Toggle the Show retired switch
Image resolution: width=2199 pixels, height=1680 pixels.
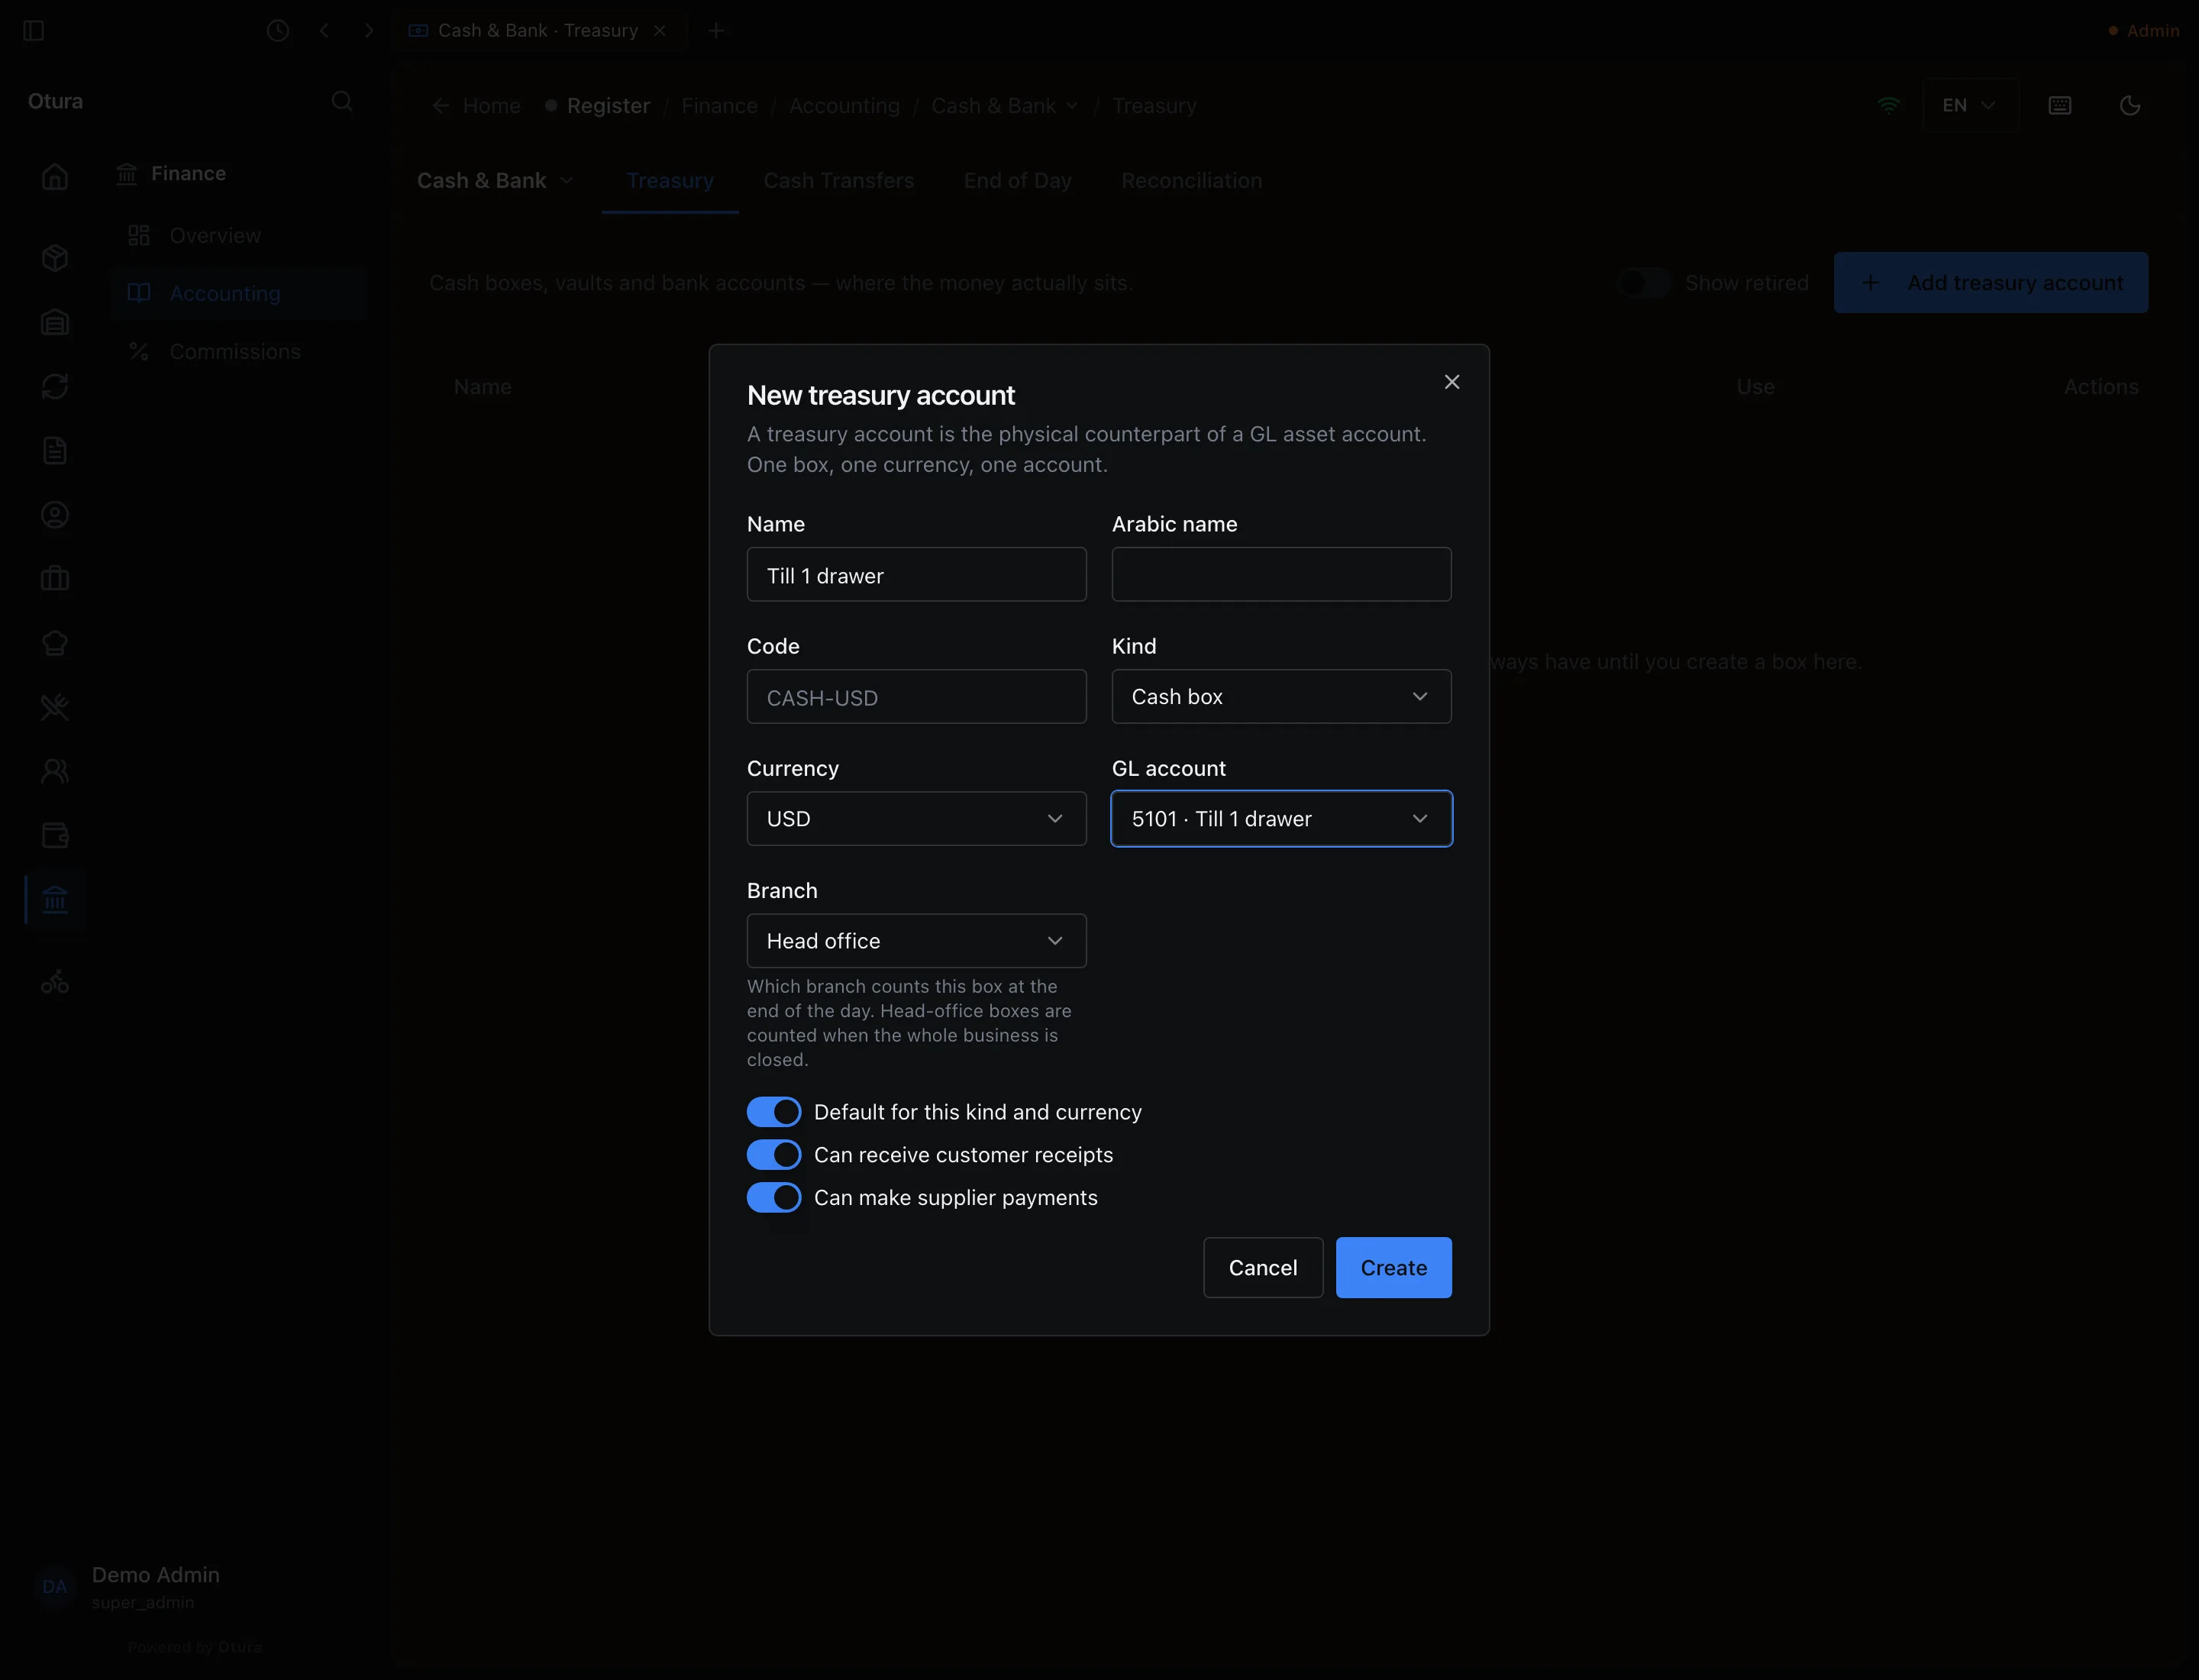[x=1645, y=283]
